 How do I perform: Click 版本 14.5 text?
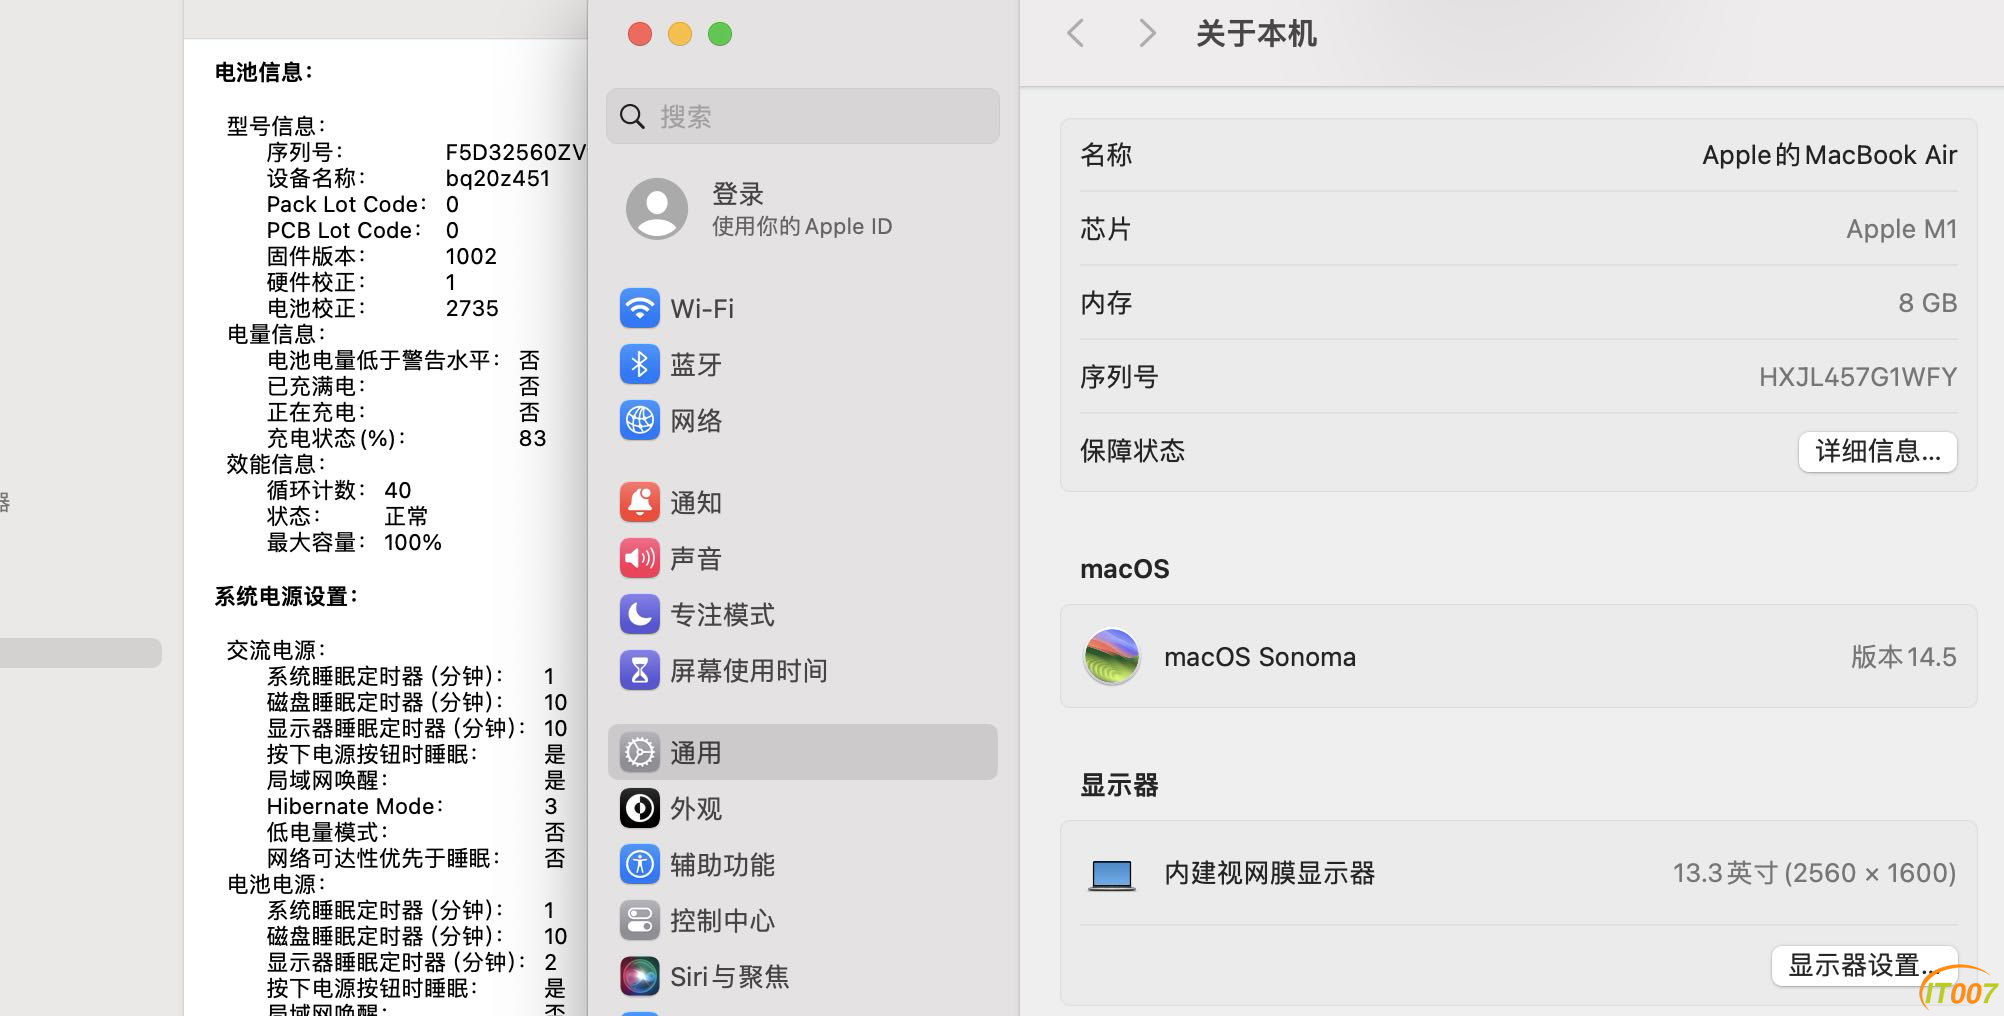tap(1904, 657)
